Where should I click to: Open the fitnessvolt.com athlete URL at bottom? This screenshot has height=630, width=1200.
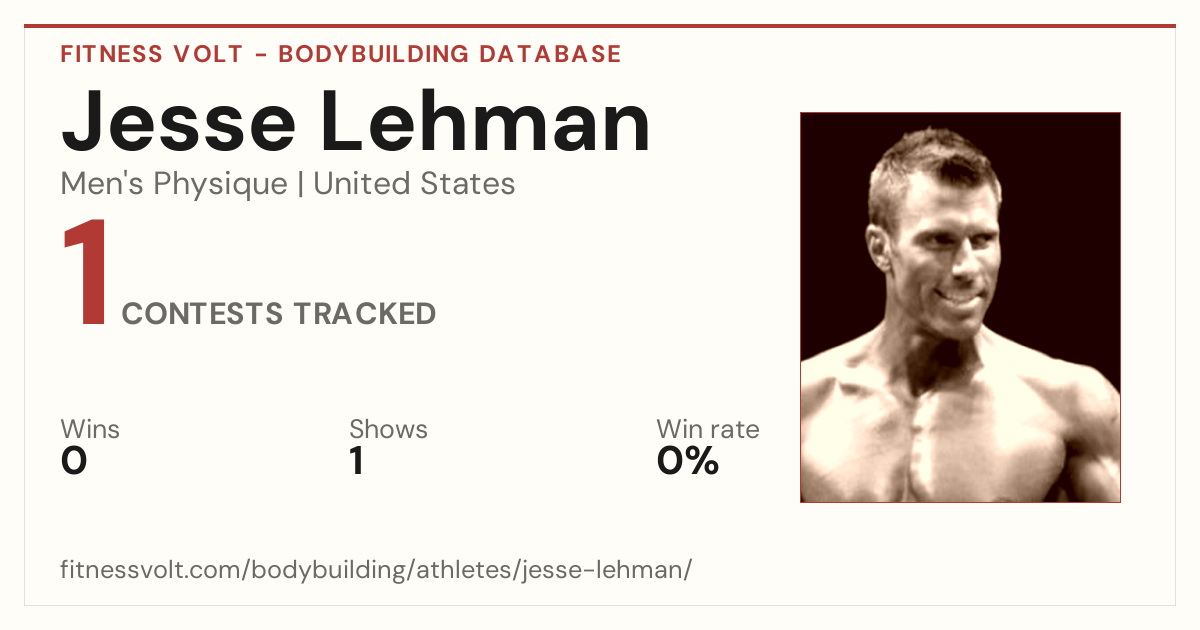coord(376,571)
